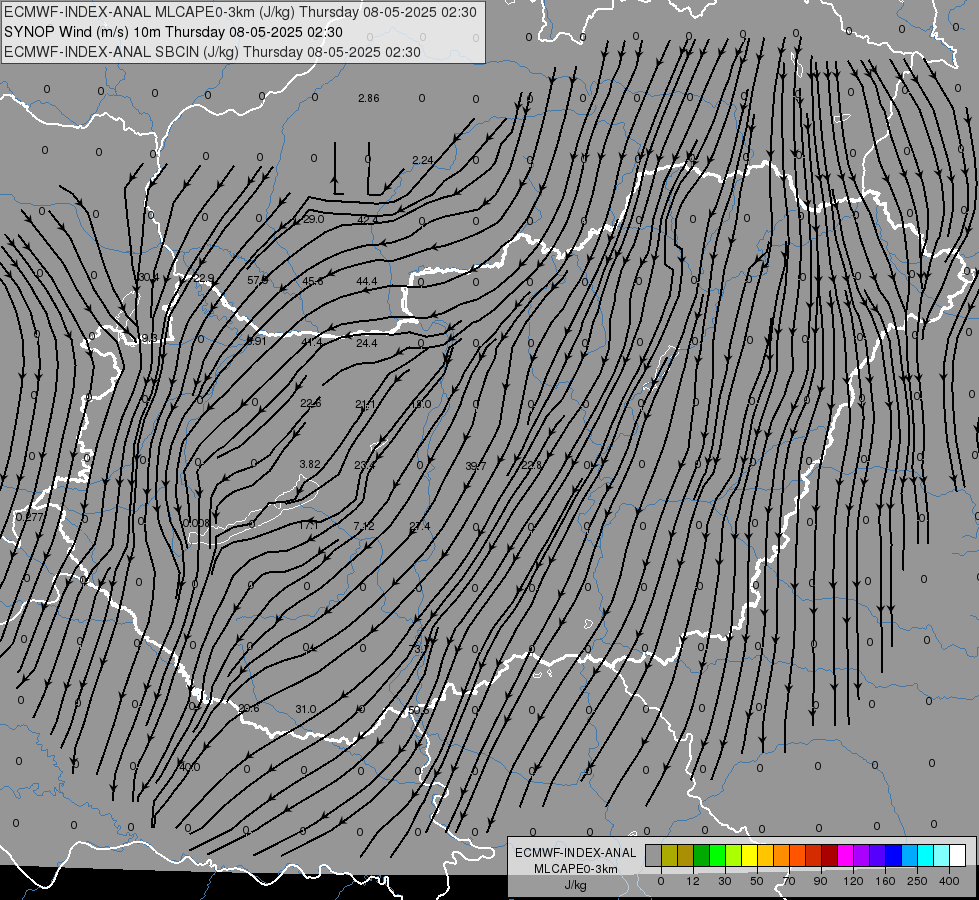Select the dark red legend swatch

tap(830, 855)
